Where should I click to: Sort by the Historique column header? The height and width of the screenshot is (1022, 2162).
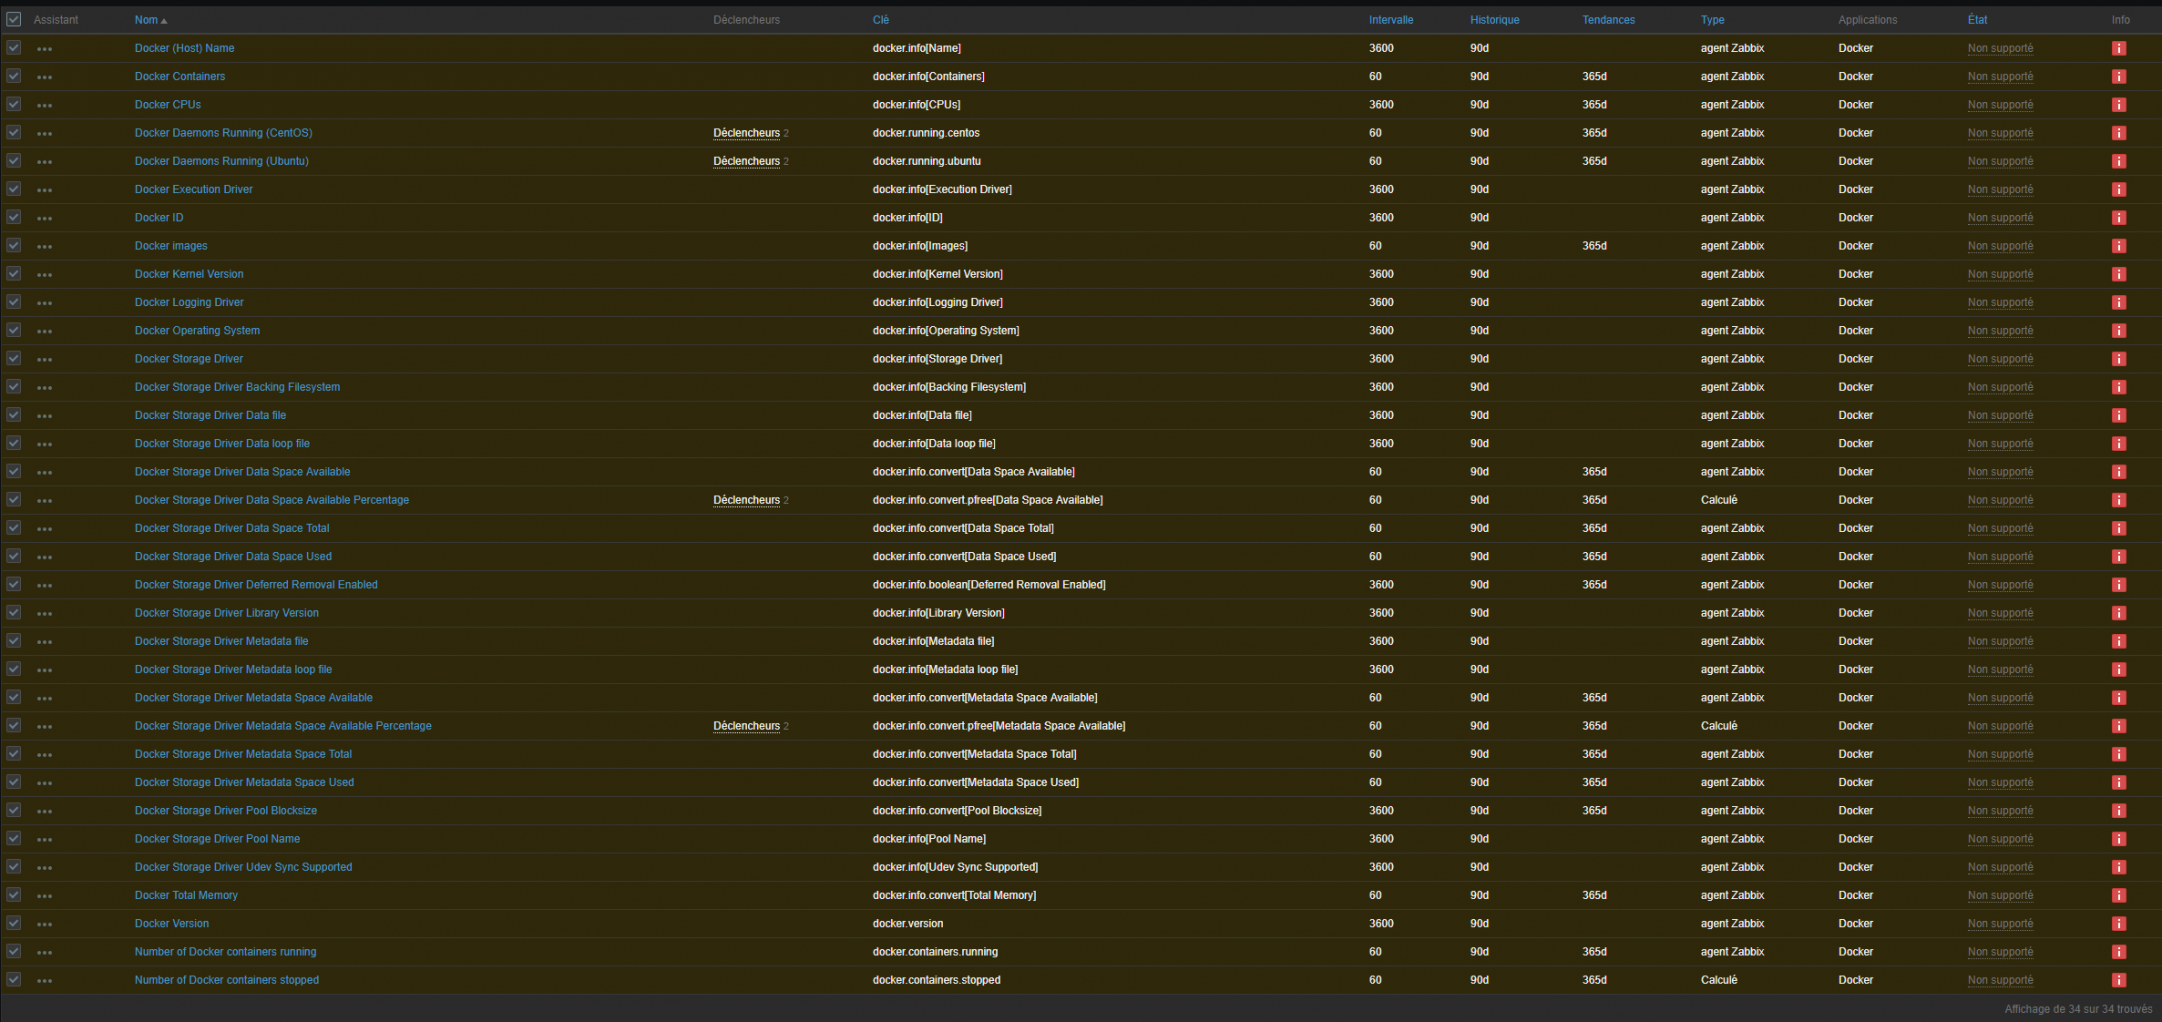1494,20
